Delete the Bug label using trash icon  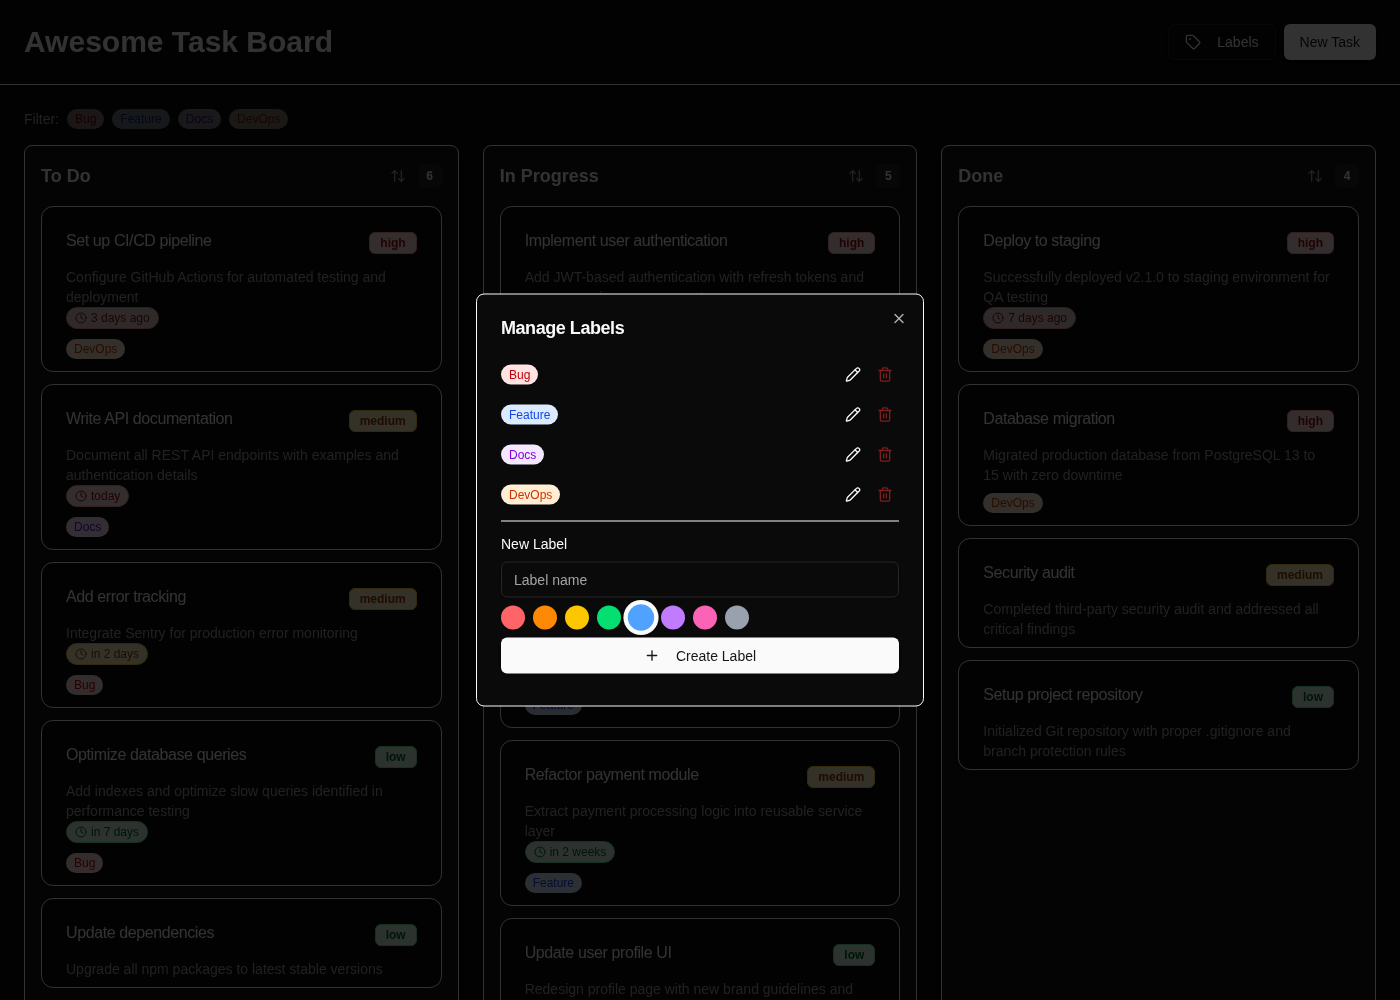pos(885,375)
